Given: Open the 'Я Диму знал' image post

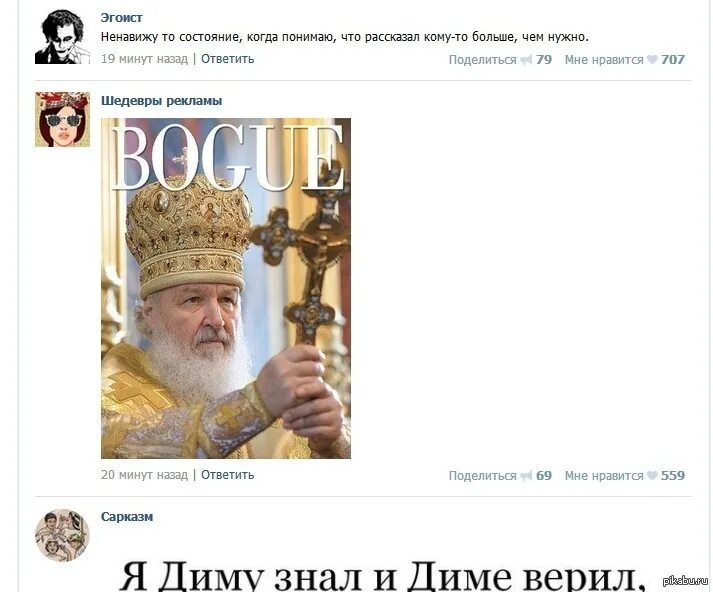Looking at the screenshot, I should 382,576.
